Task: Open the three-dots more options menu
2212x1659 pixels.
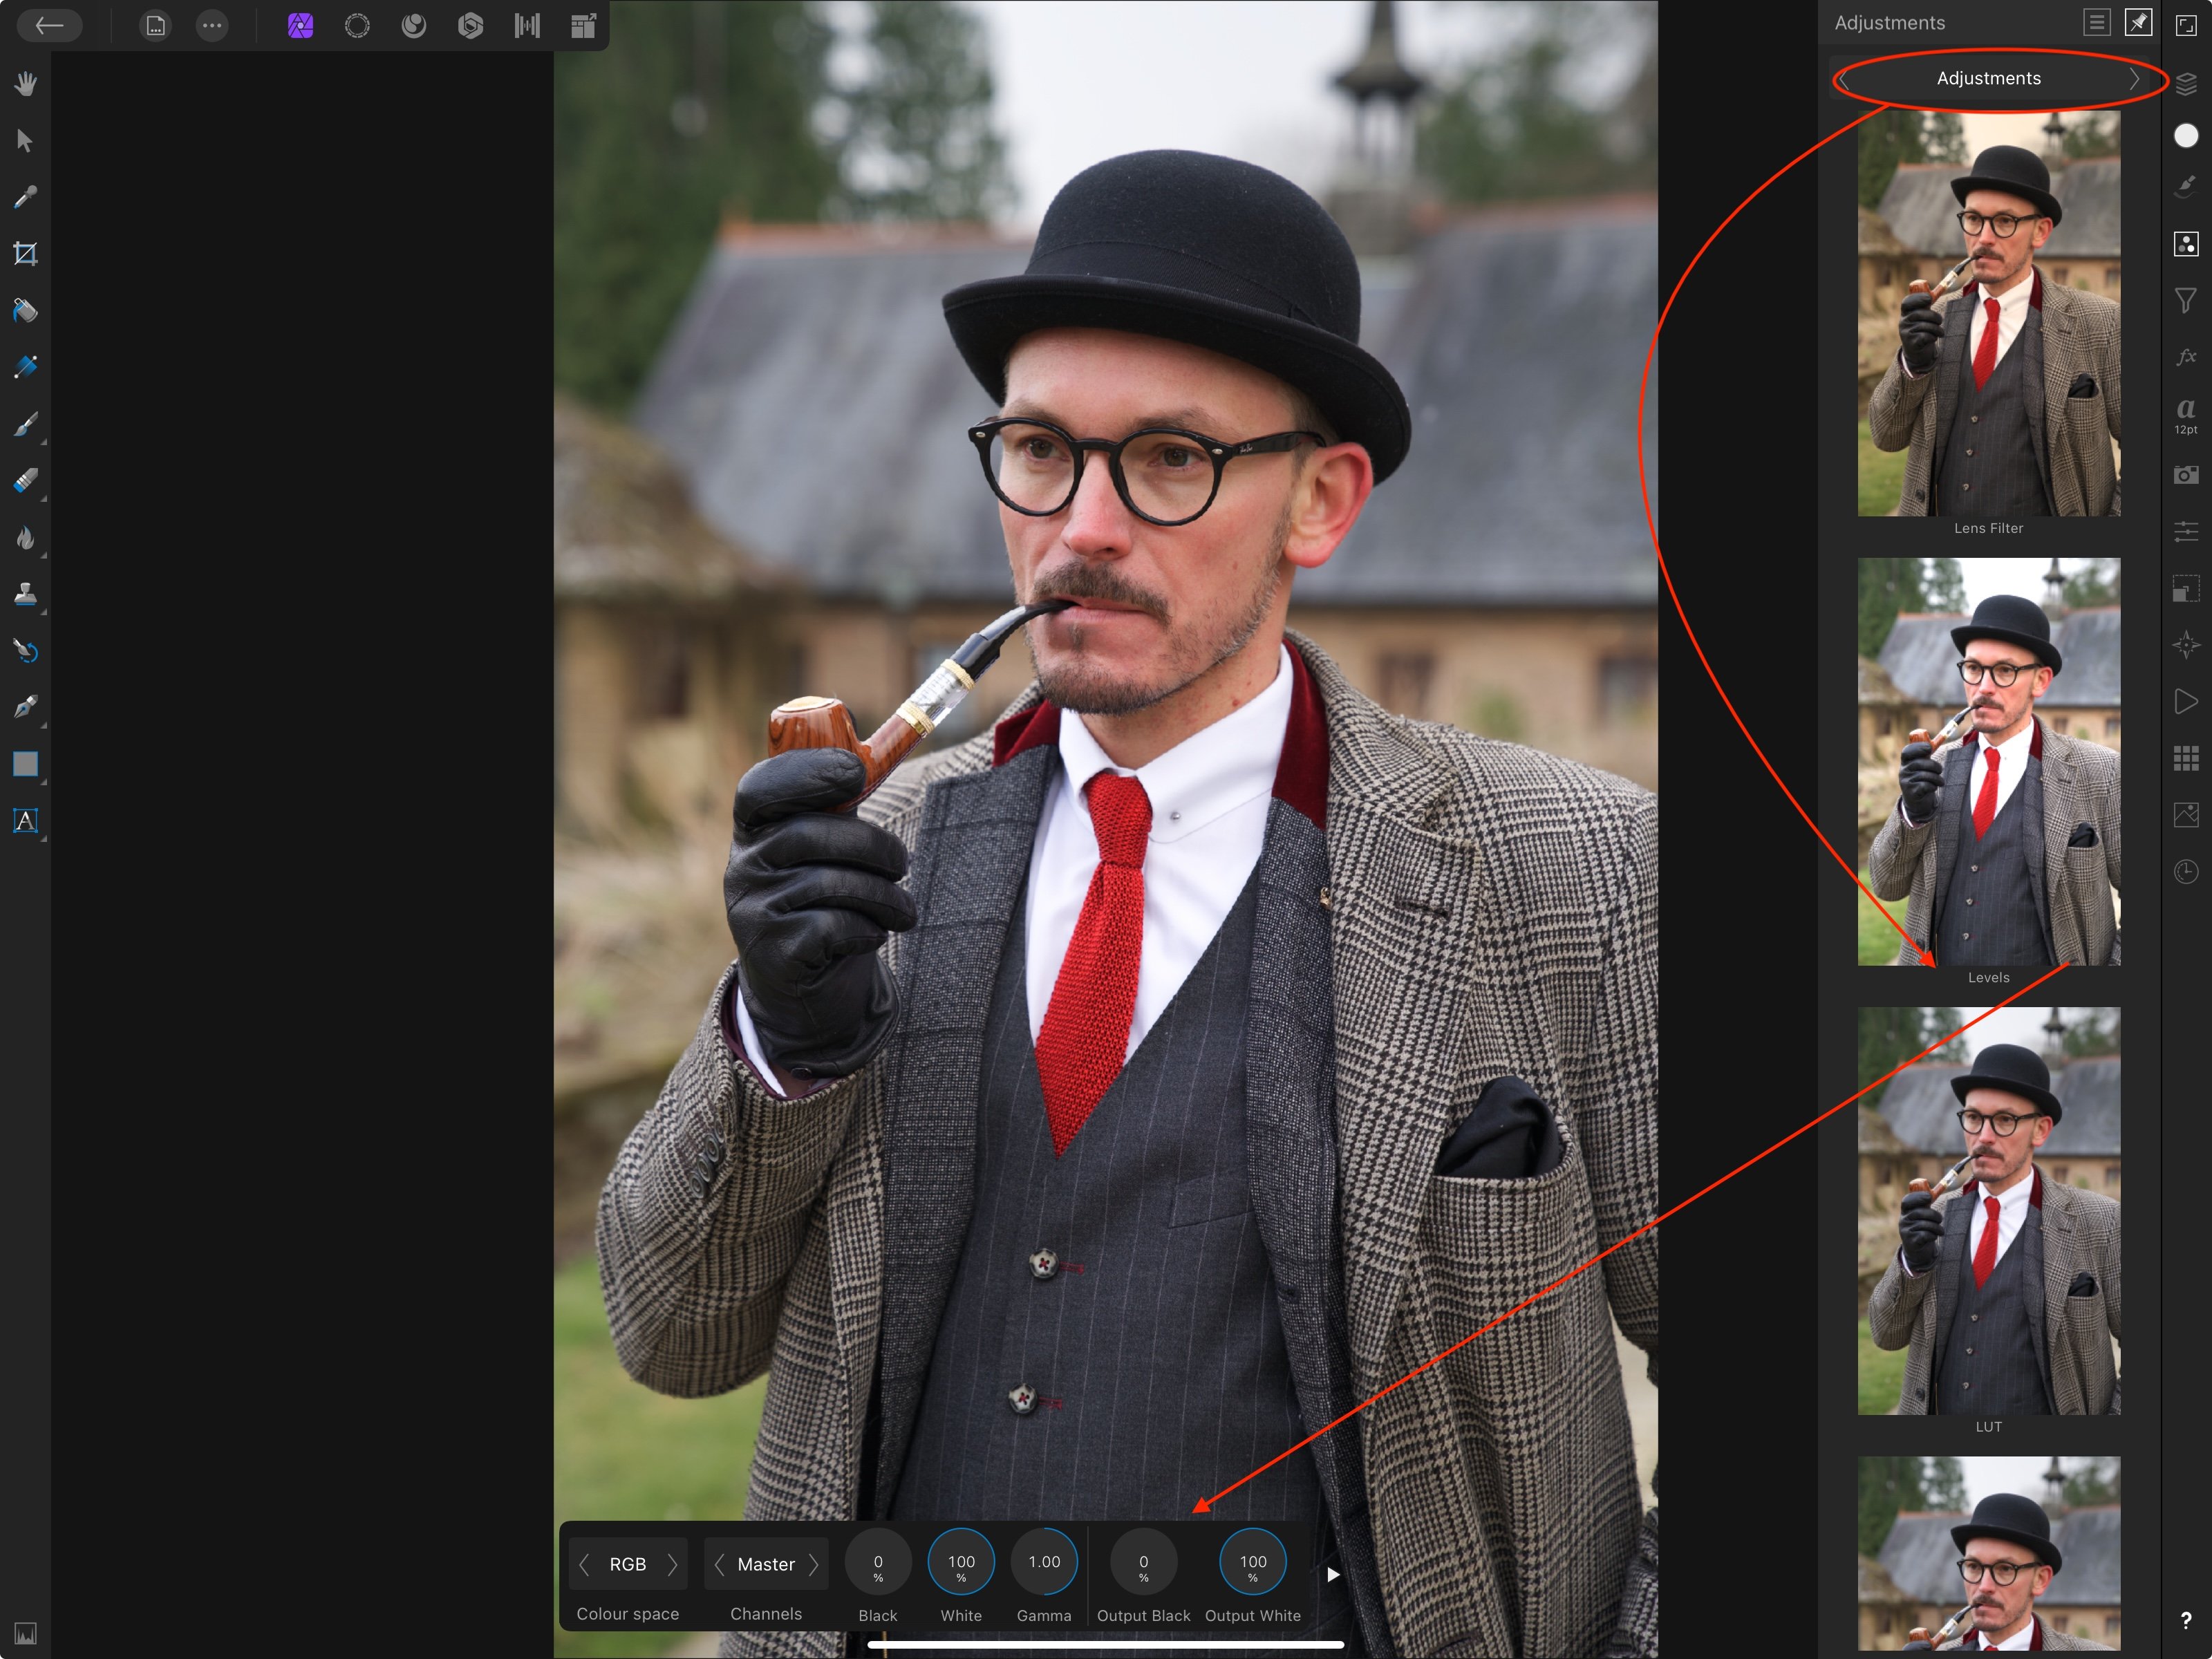Action: coord(212,25)
